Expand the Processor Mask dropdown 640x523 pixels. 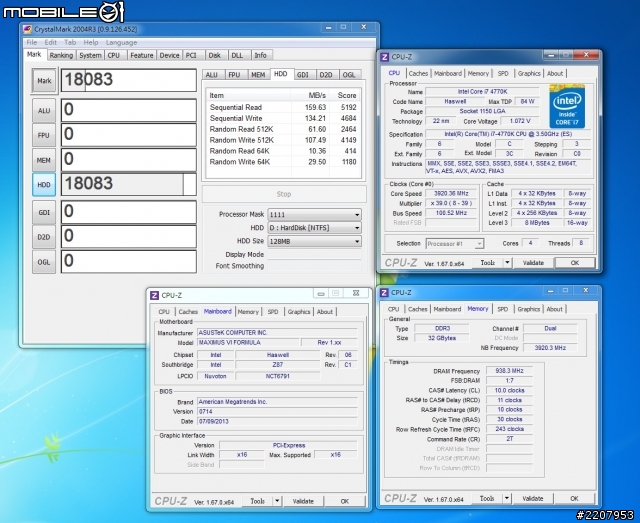coord(357,215)
